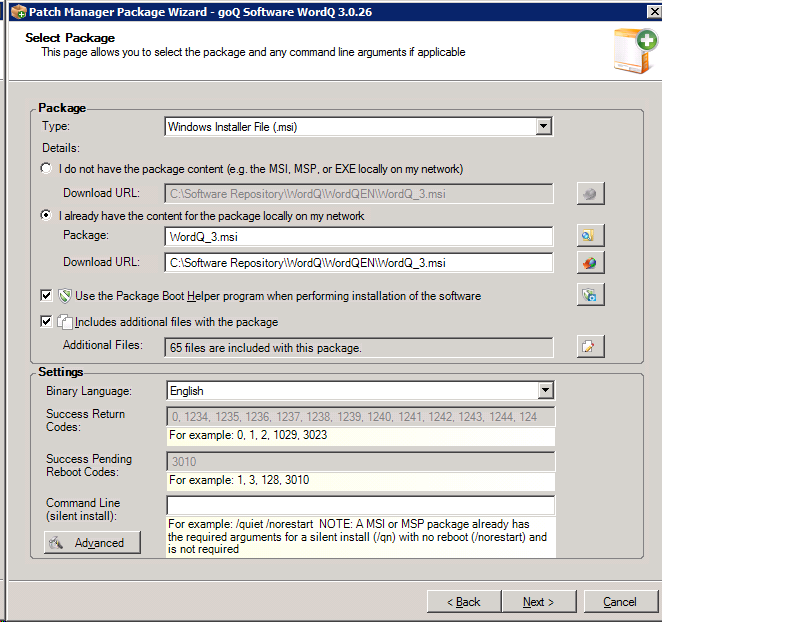Click the Success Return Codes field
The image size is (800, 622).
click(361, 417)
